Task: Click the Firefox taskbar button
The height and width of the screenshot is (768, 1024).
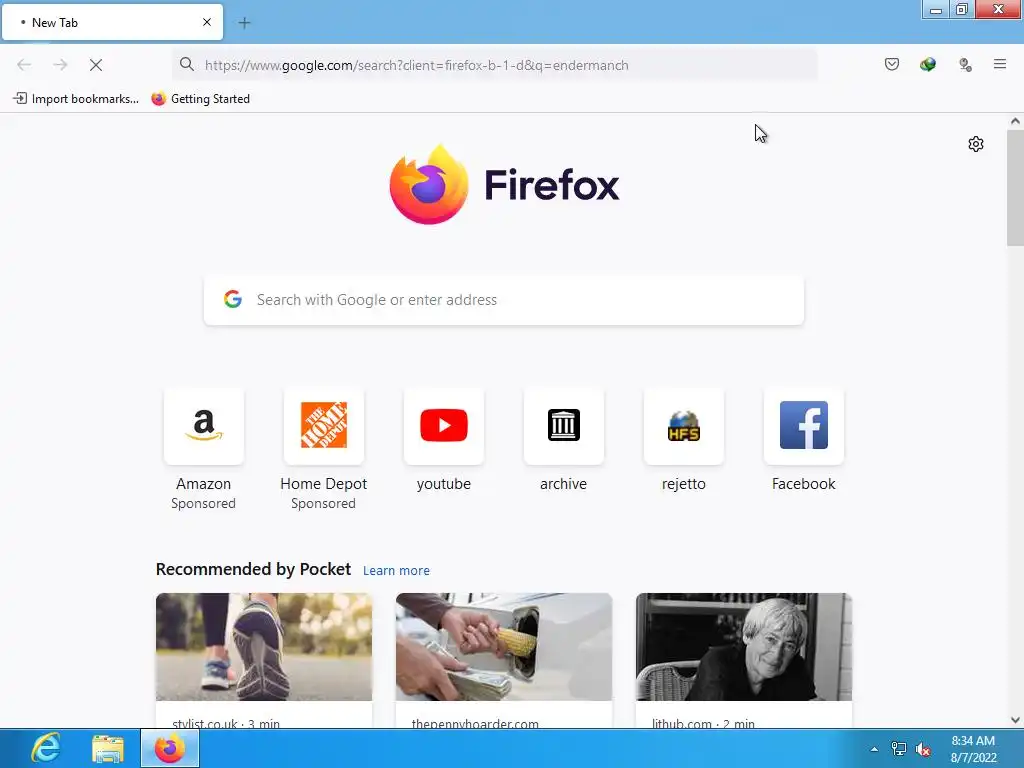Action: pyautogui.click(x=170, y=748)
